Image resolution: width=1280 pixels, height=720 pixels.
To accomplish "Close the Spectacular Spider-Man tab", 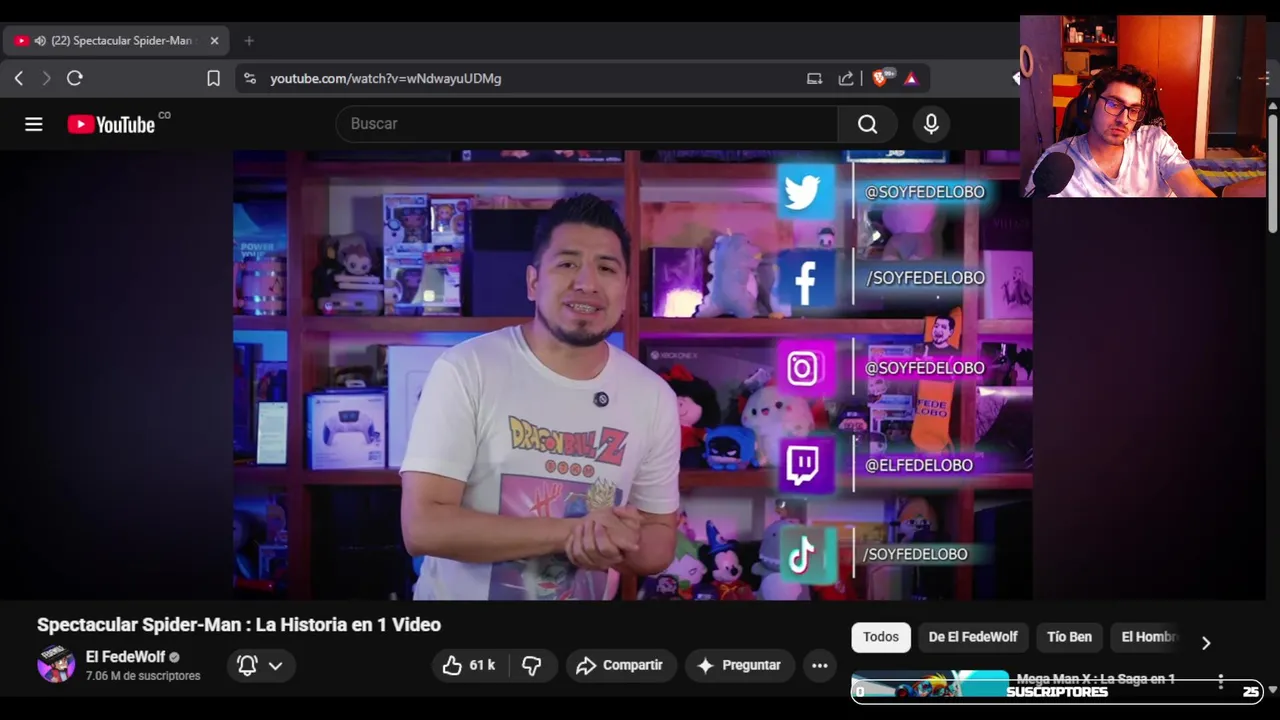I will tap(214, 41).
